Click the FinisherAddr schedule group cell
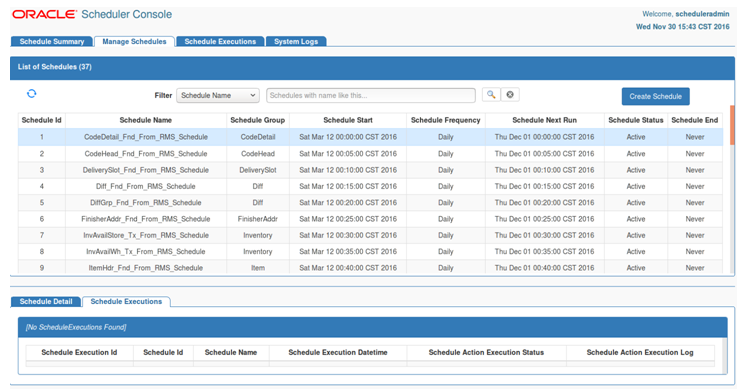 [x=257, y=219]
